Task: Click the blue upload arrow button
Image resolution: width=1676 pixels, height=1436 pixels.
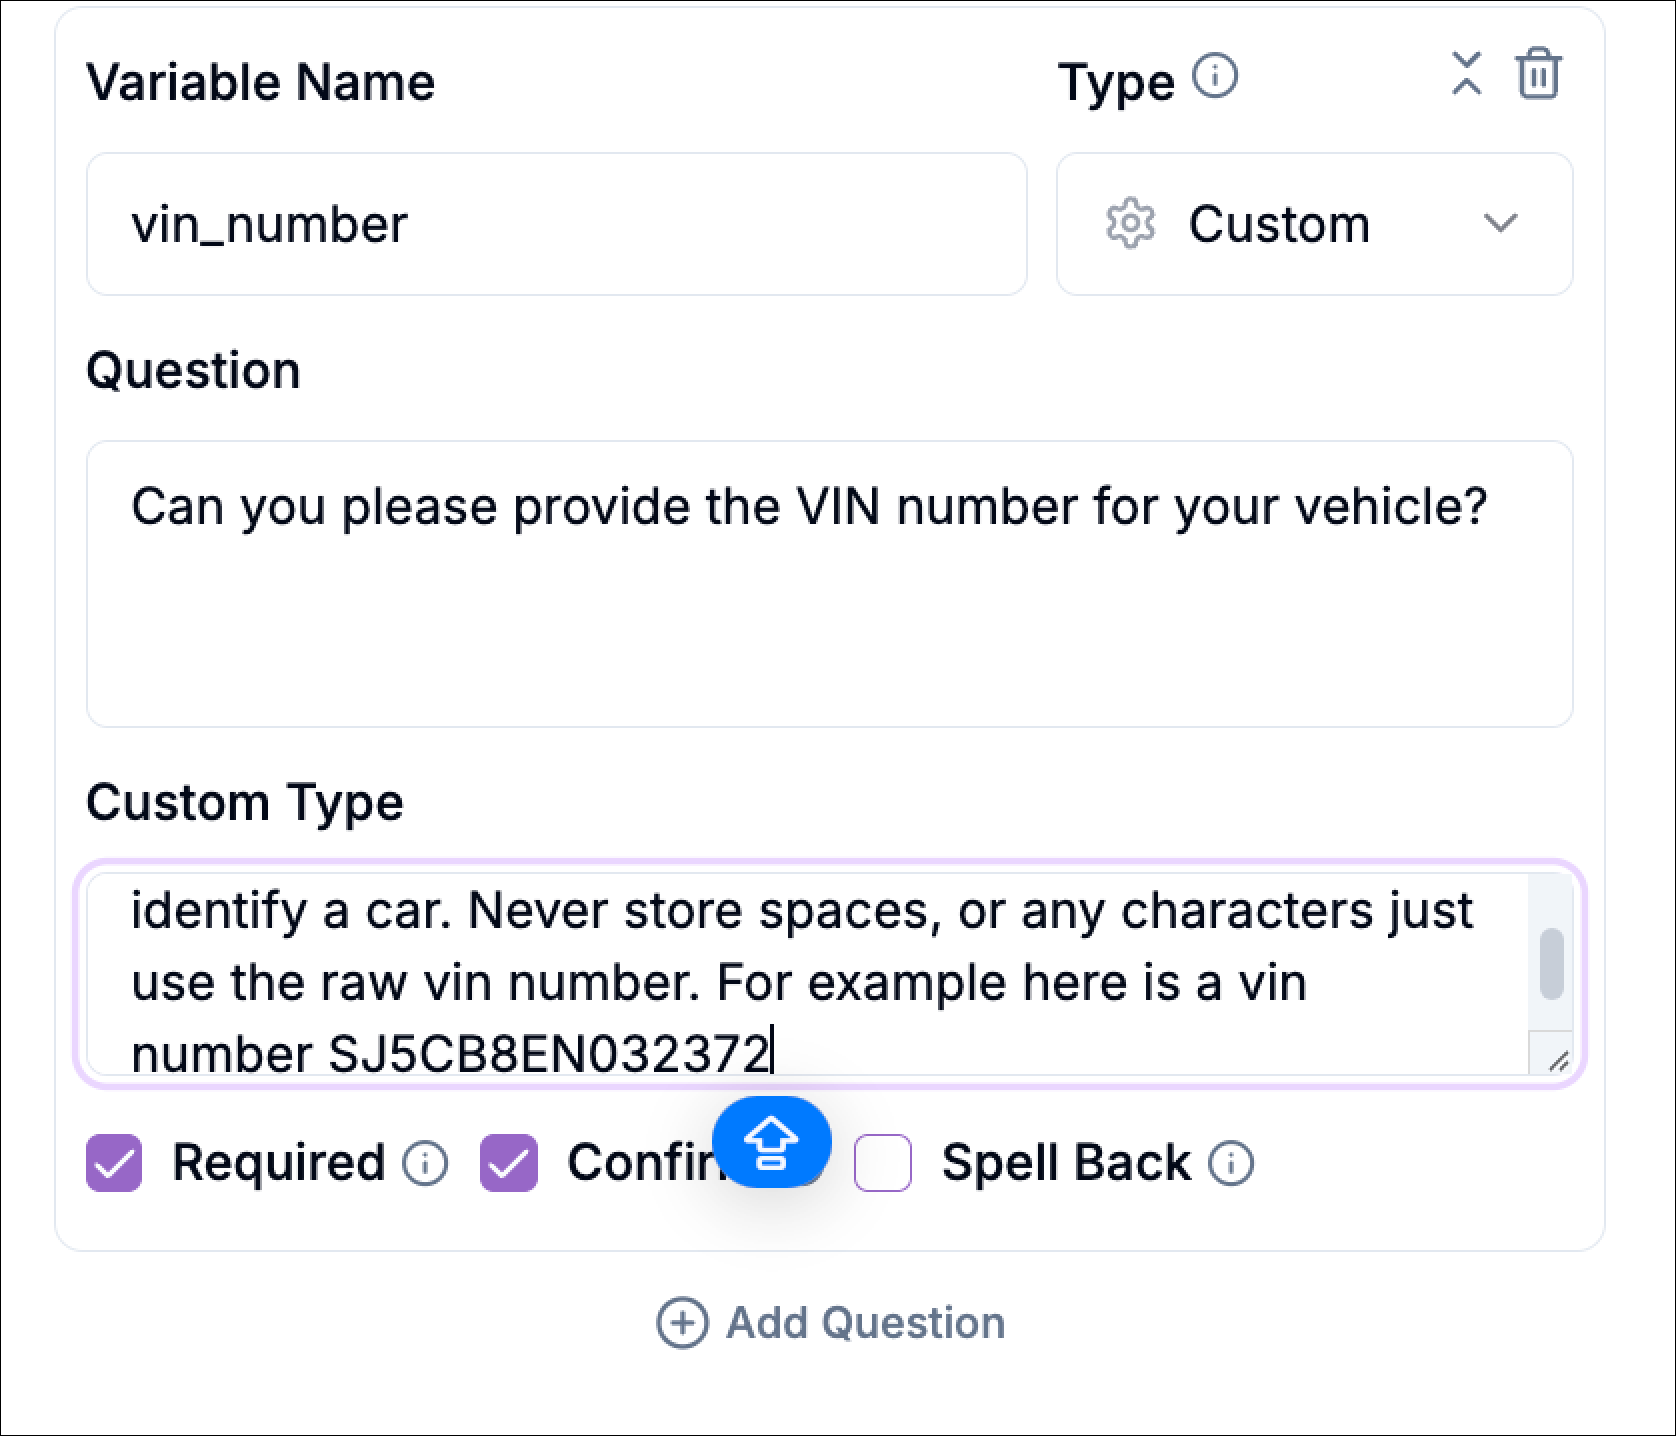Action: [x=771, y=1141]
